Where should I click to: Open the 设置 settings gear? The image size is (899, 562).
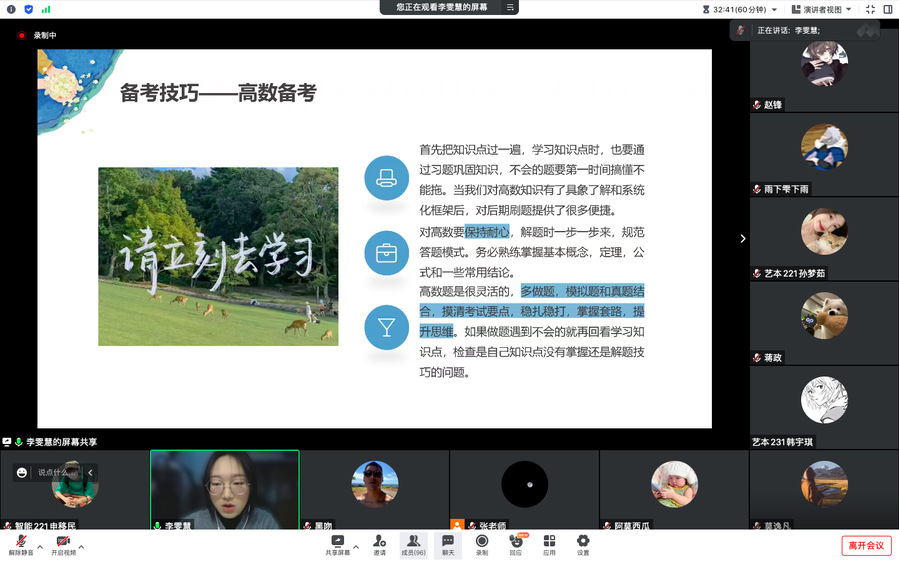tap(583, 541)
